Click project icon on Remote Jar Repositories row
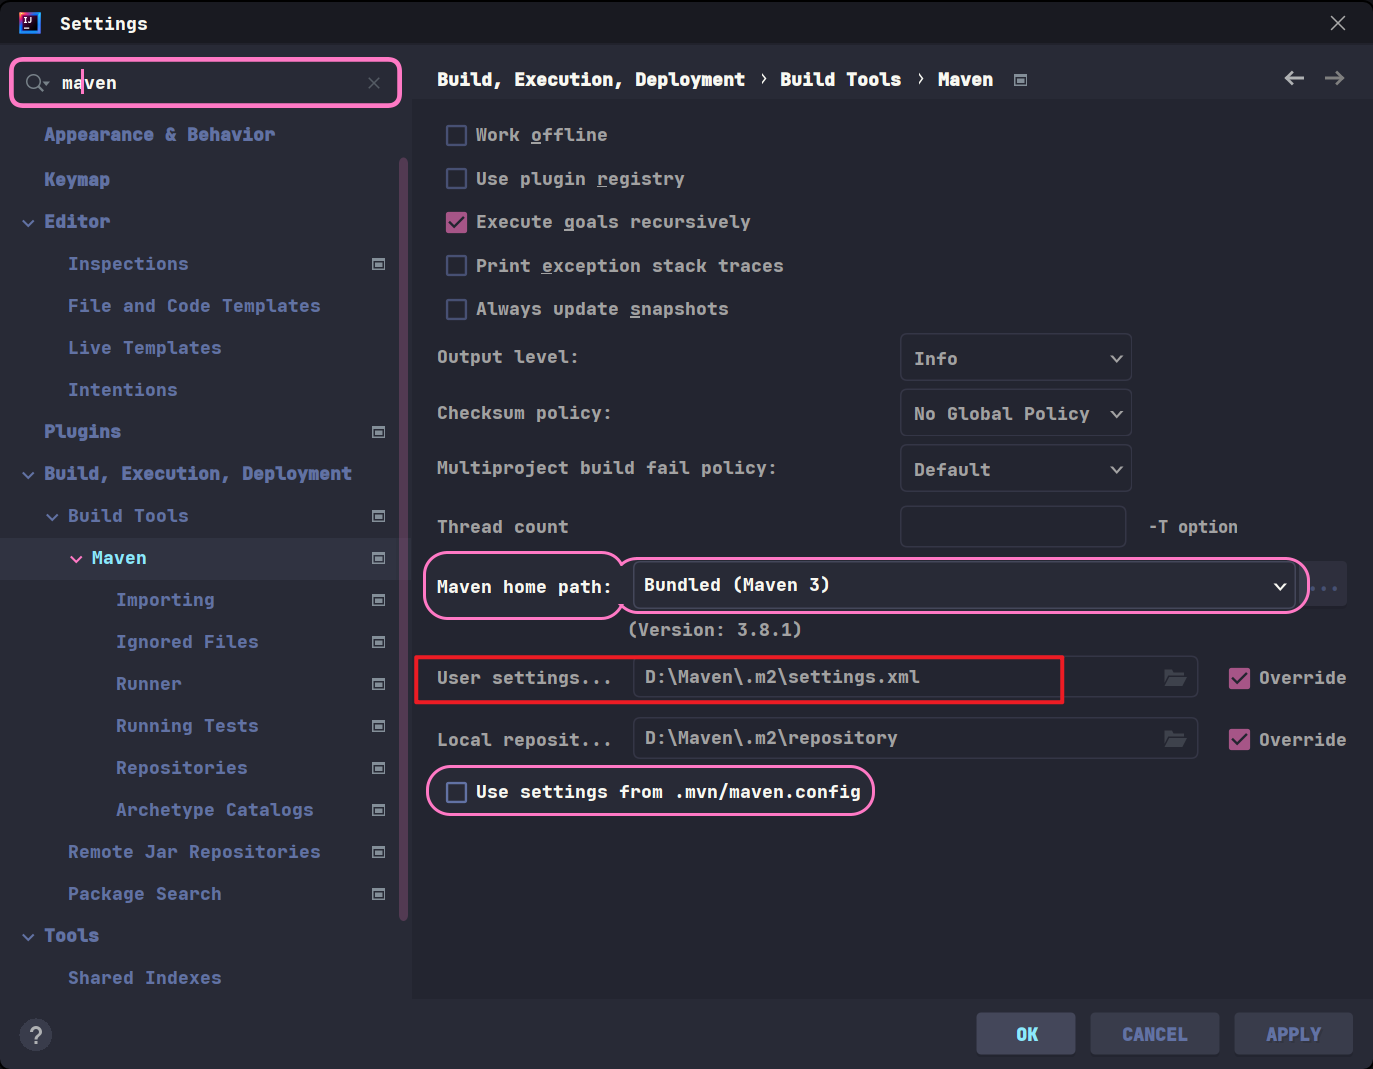This screenshot has width=1373, height=1069. (378, 852)
